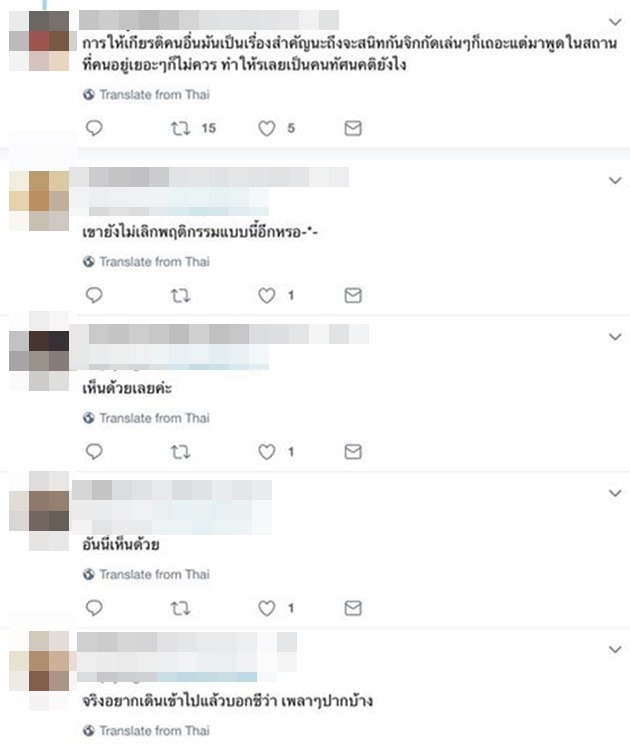The image size is (630, 744).
Task: Reply to the 'เห็นด้วยเลยค่ะ' tweet
Action: (94, 451)
